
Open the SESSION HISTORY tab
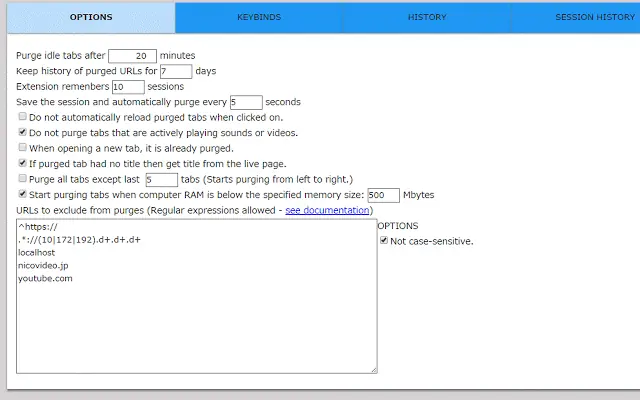click(x=576, y=18)
